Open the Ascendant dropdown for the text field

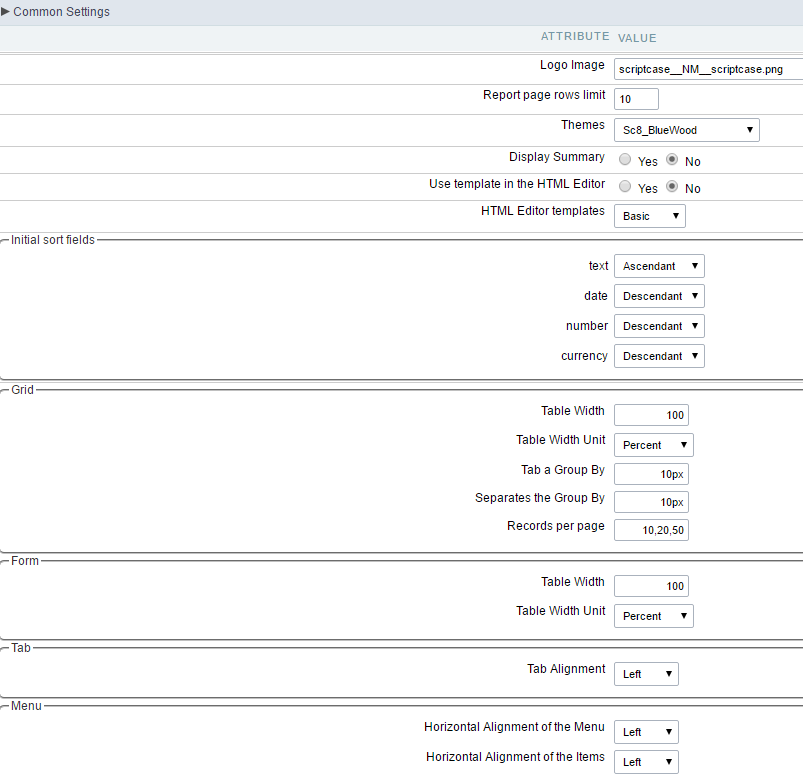click(x=658, y=266)
